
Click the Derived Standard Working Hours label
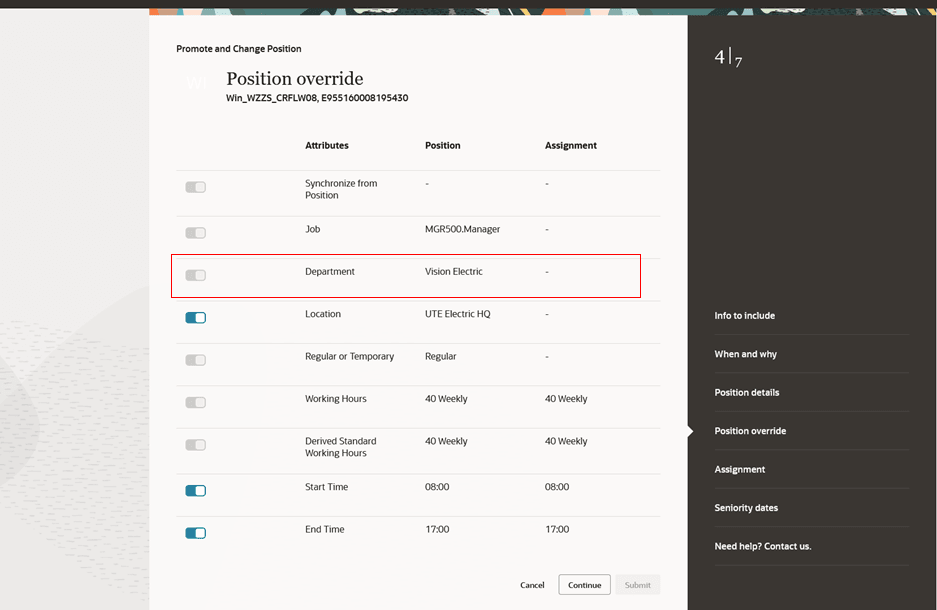pyautogui.click(x=341, y=447)
